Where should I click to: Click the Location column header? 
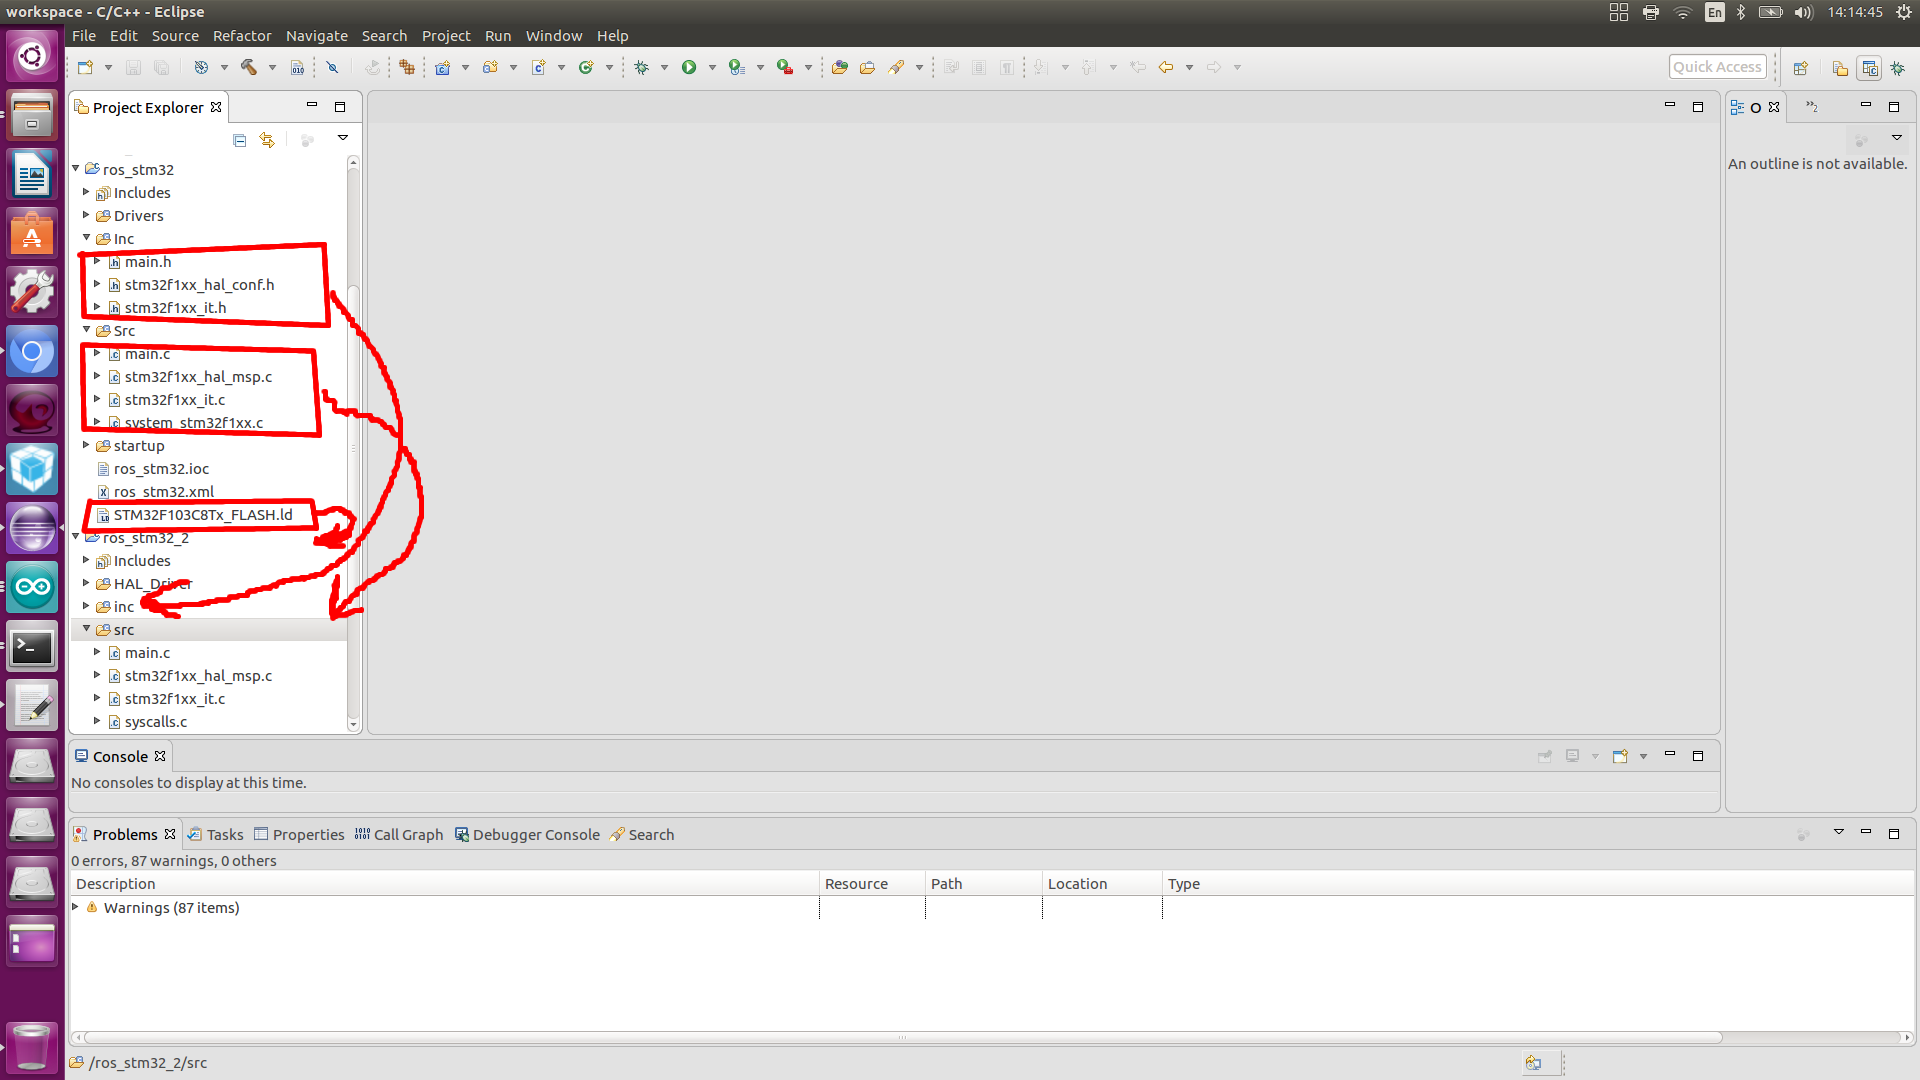(x=1102, y=883)
